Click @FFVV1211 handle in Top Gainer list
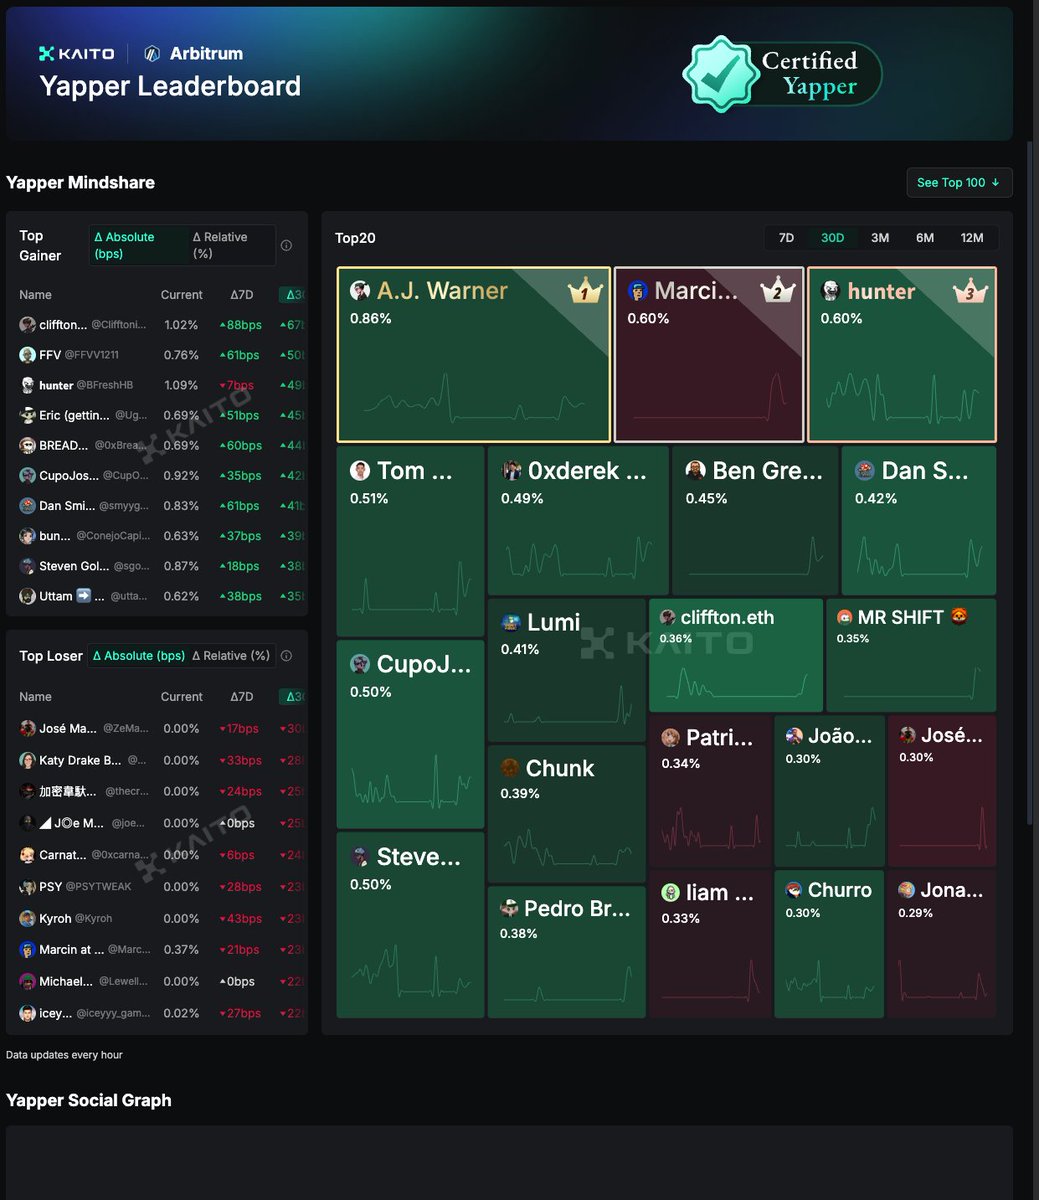 92,355
